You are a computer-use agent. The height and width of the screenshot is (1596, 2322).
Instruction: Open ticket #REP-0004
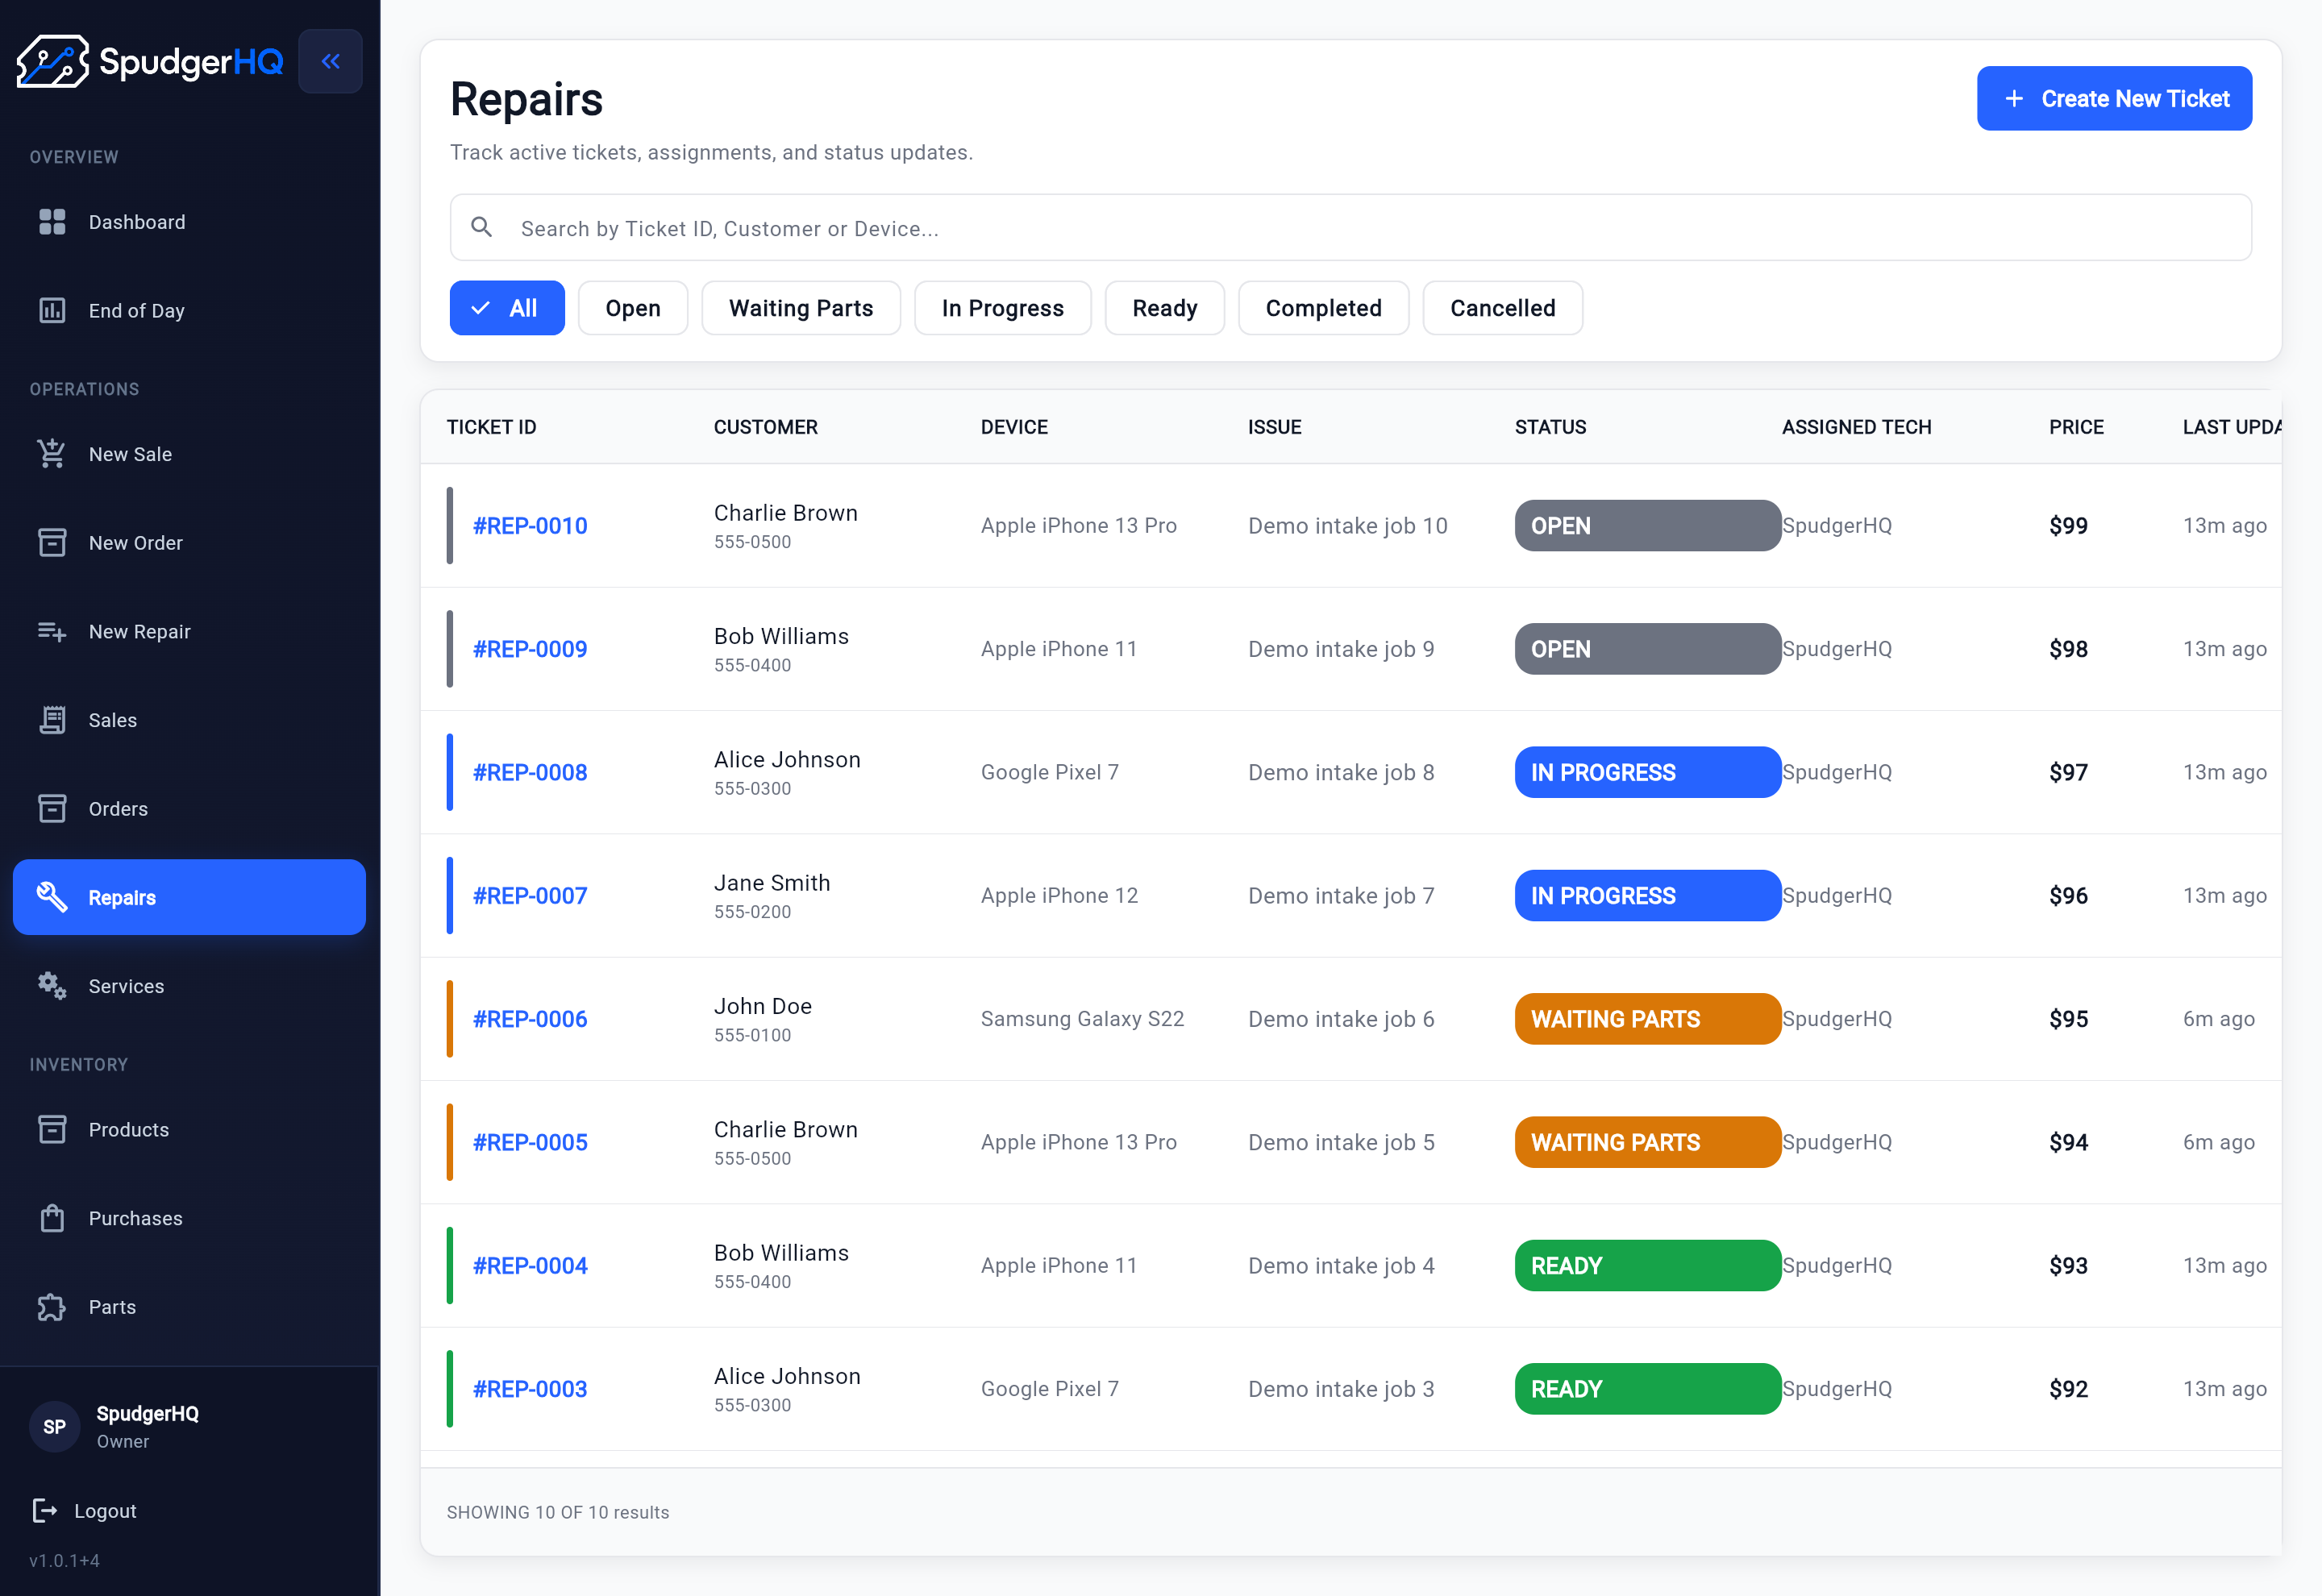[x=530, y=1266]
